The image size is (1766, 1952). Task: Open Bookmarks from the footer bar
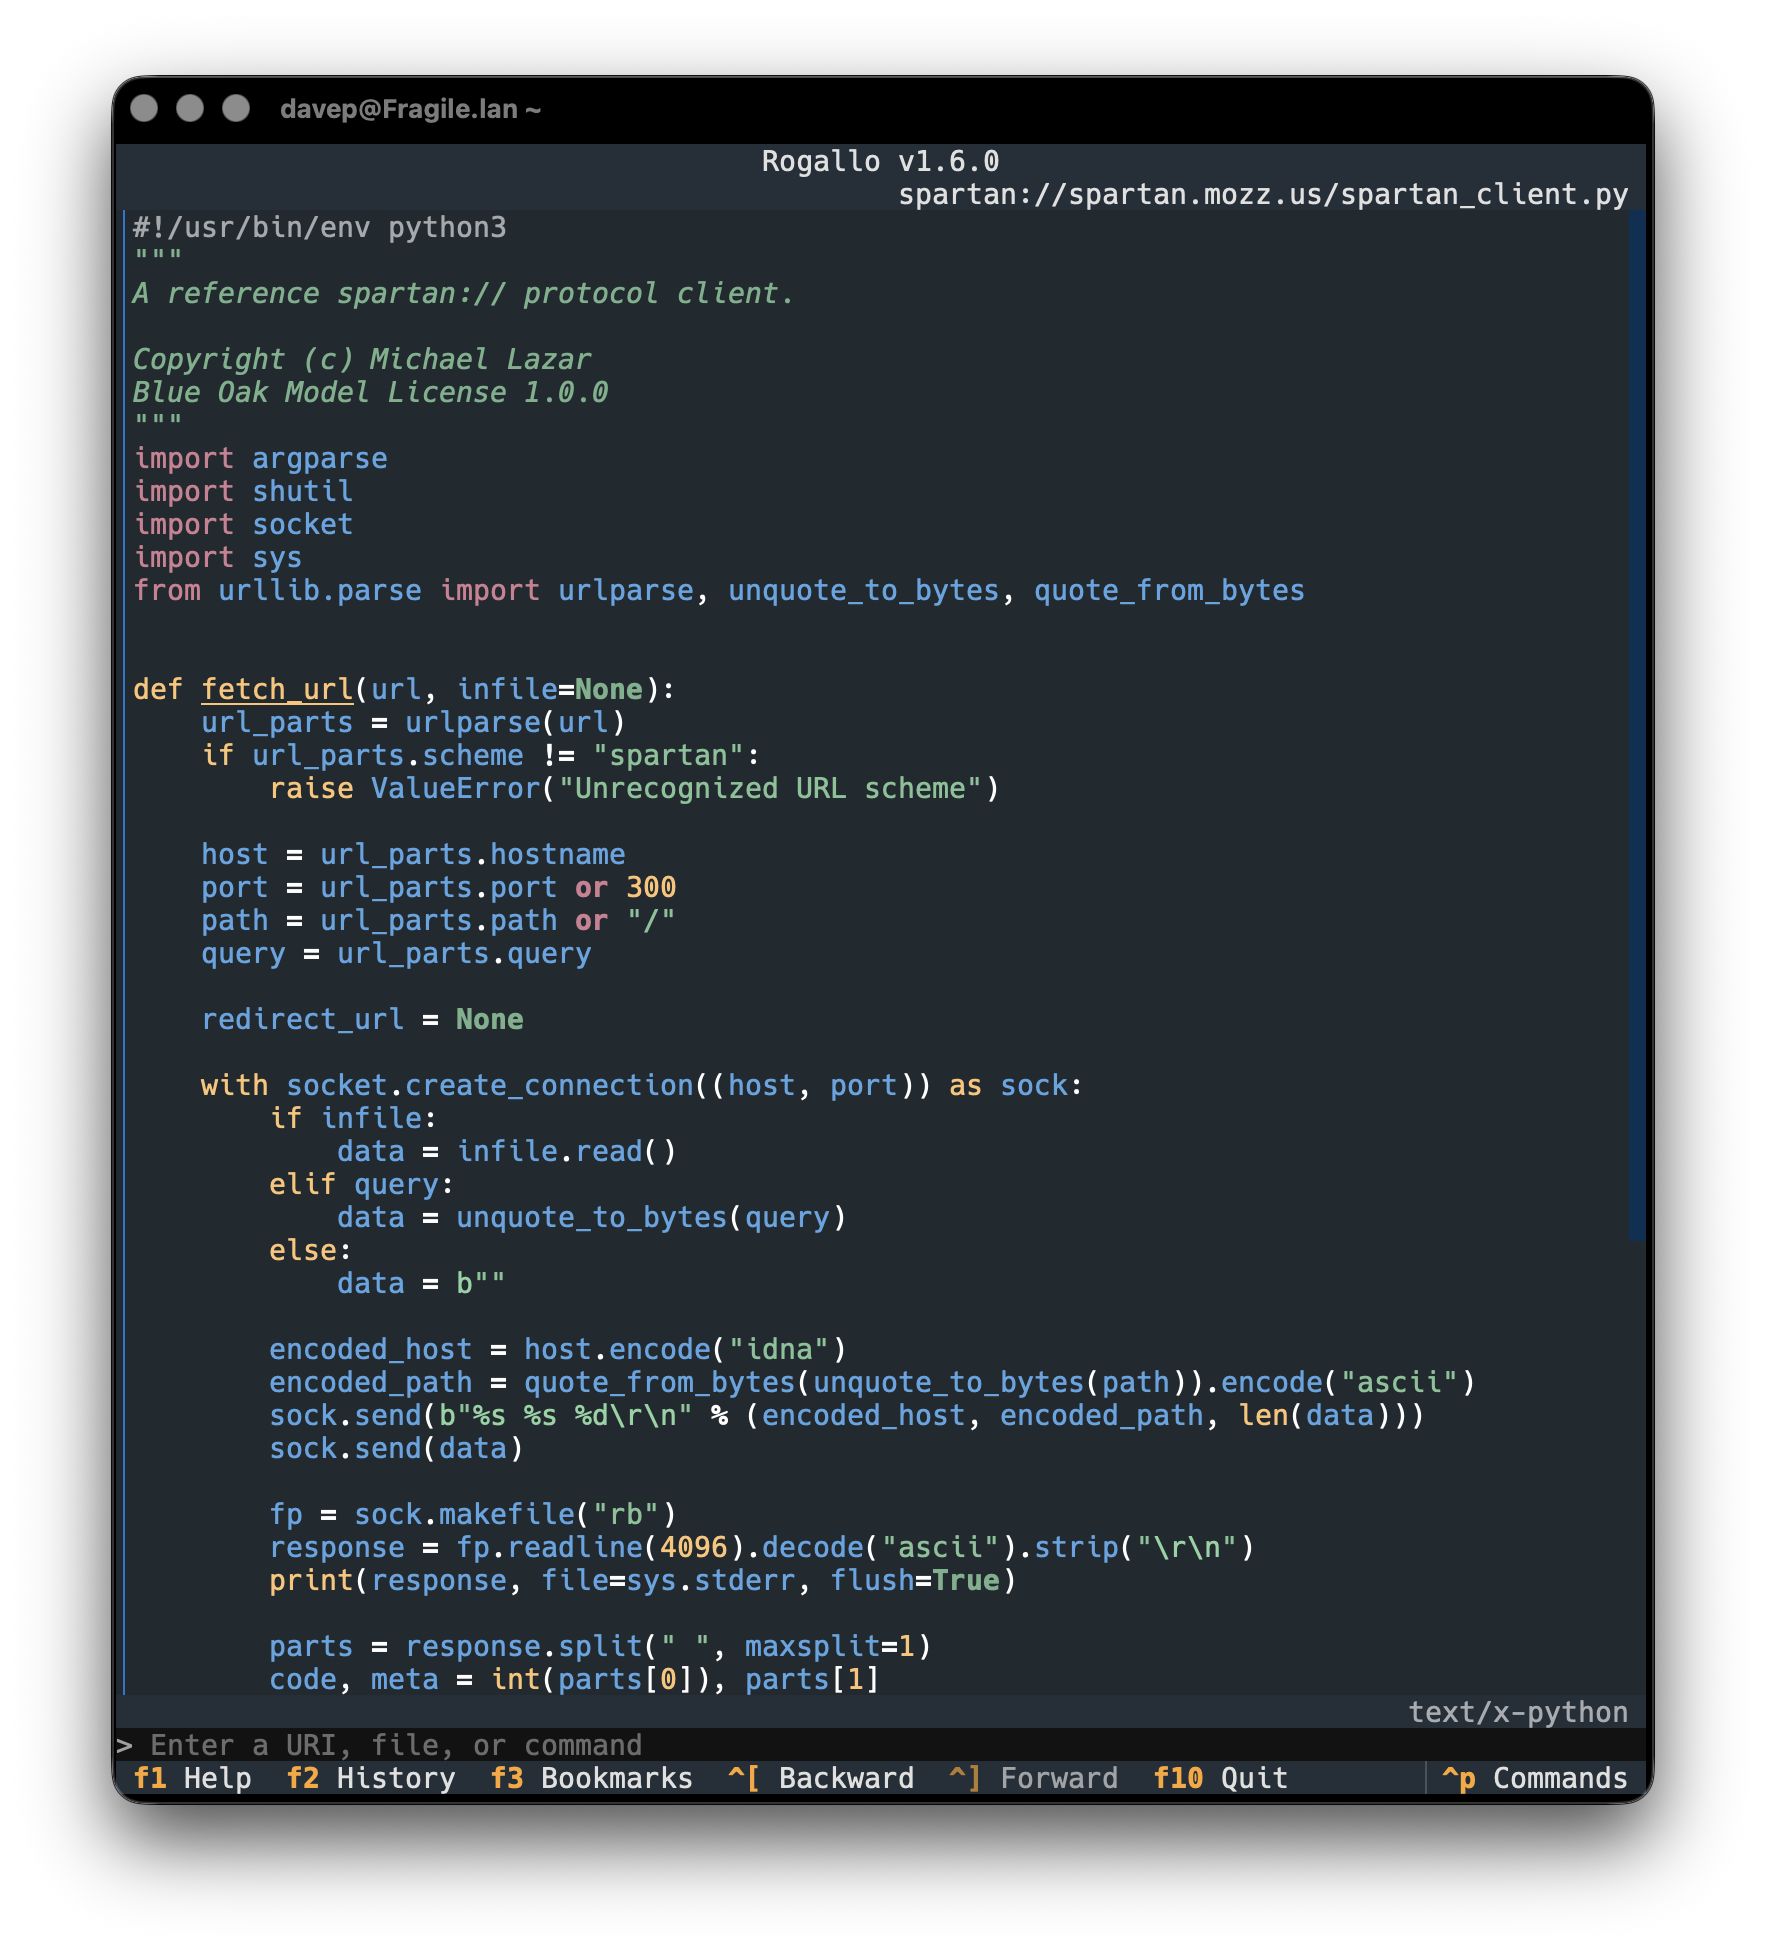591,1778
